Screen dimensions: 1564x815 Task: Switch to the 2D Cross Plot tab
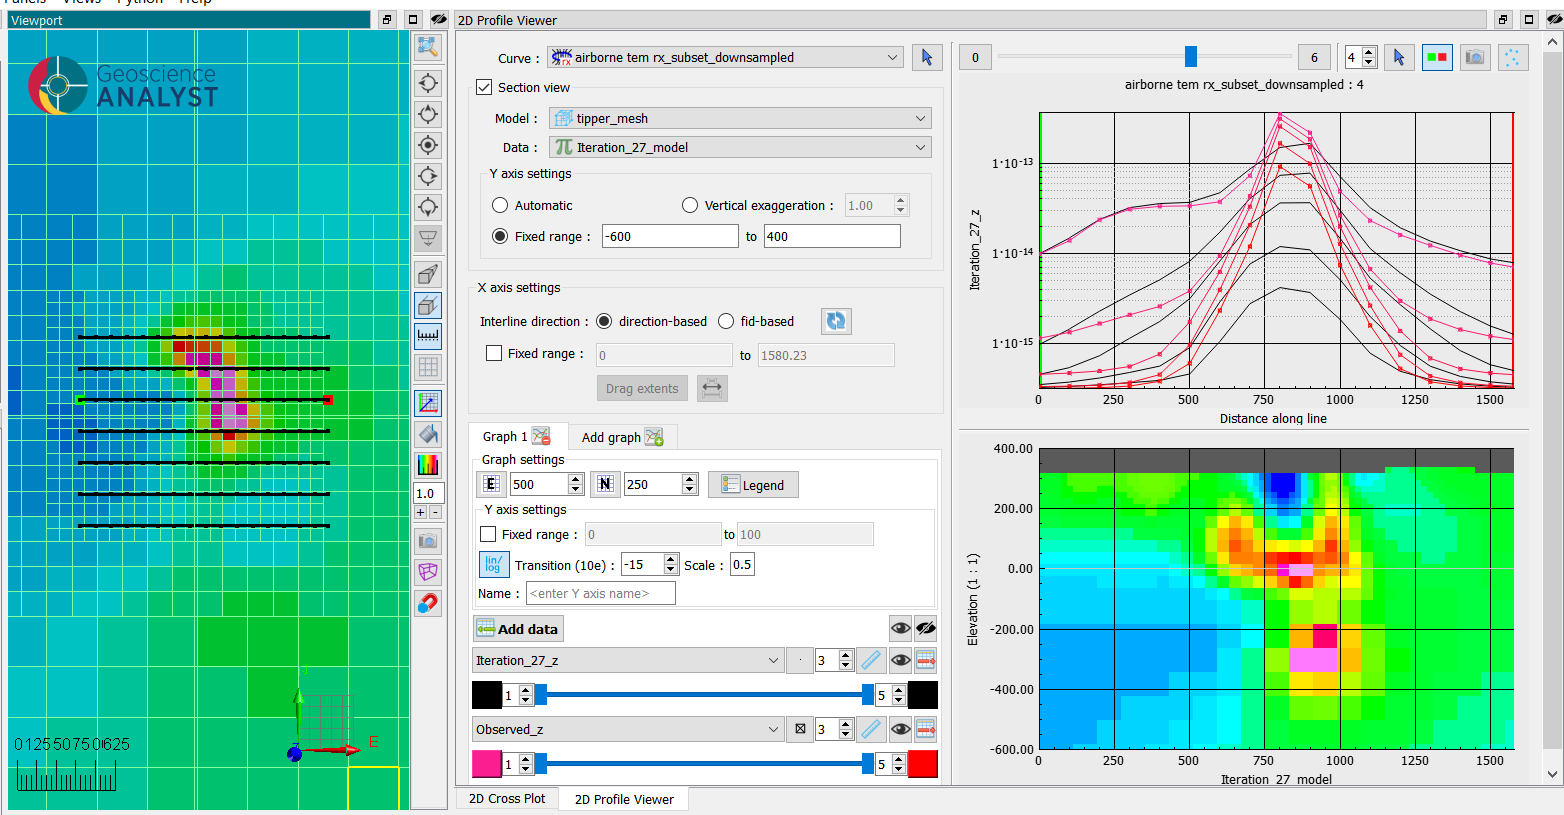point(507,798)
